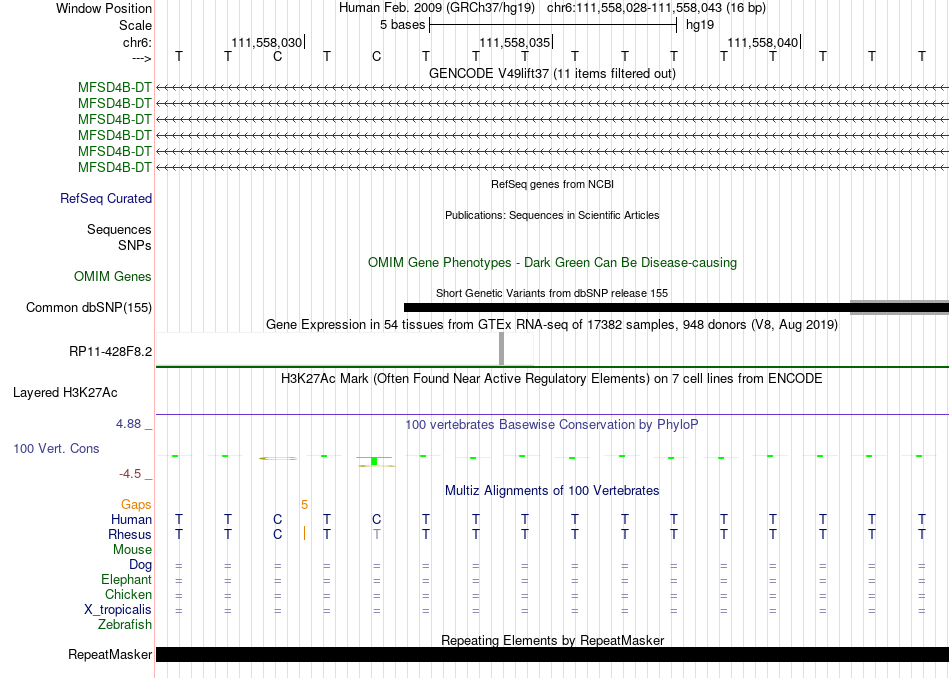Click the Window Position track label
This screenshot has width=950, height=678.
click(x=104, y=8)
